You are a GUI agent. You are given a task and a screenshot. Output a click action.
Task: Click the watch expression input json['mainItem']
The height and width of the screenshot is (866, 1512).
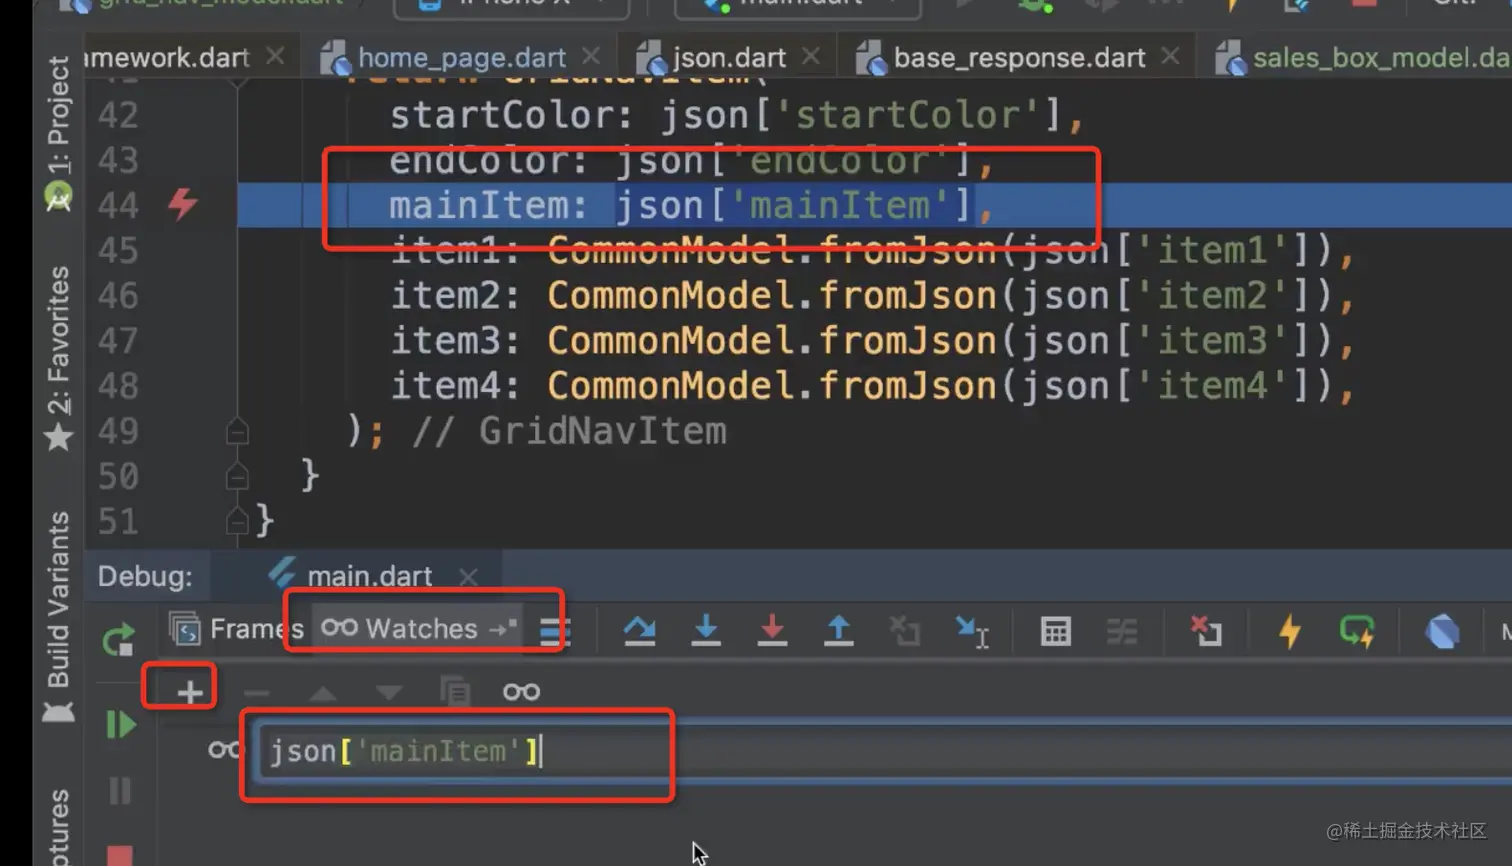point(880,751)
